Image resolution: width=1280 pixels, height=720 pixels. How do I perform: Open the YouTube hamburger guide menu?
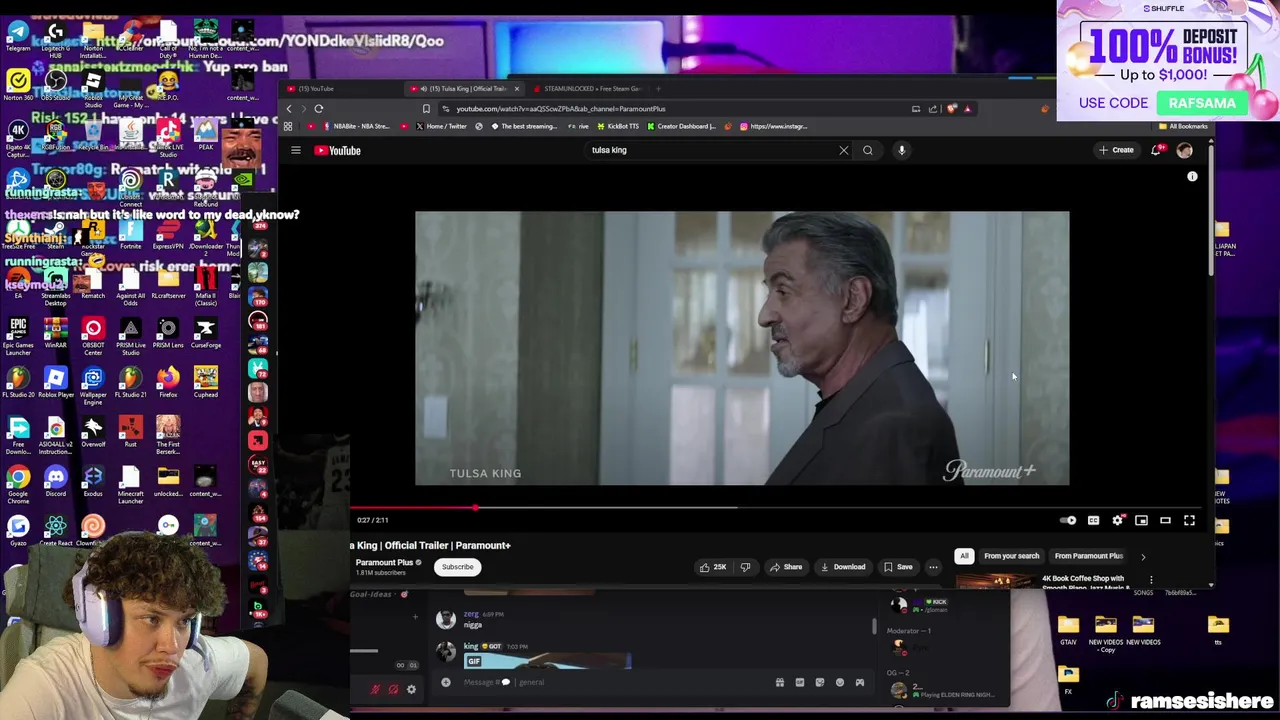pos(296,150)
